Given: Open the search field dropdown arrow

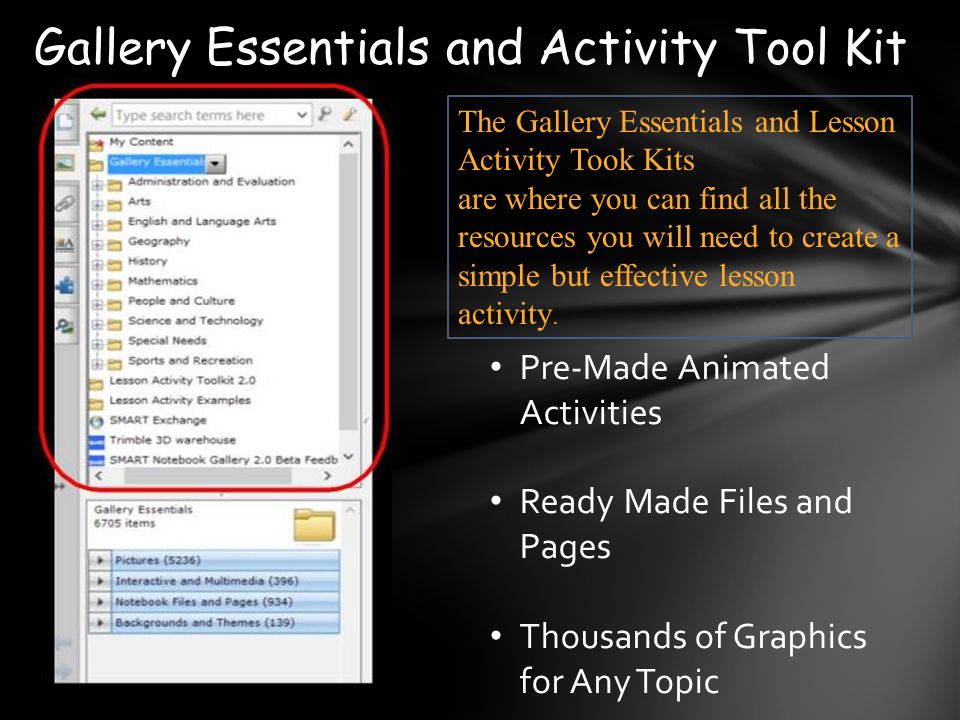Looking at the screenshot, I should (x=302, y=115).
